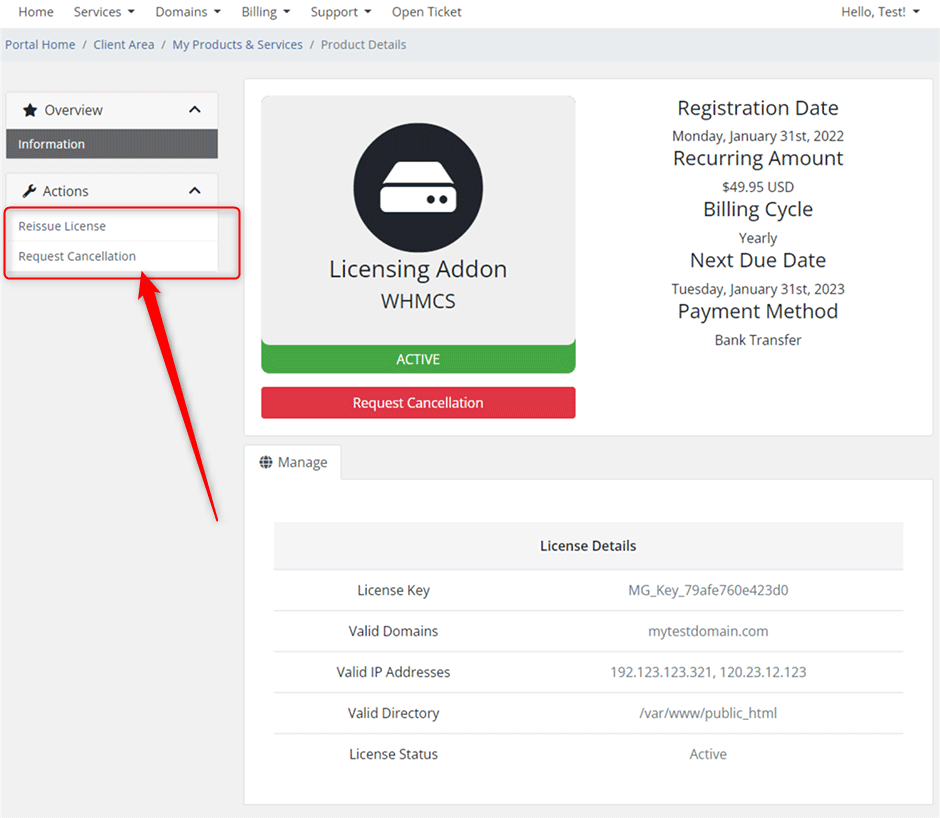Click the Monday, January 31st, 2022 date
This screenshot has width=940, height=818.
point(758,136)
